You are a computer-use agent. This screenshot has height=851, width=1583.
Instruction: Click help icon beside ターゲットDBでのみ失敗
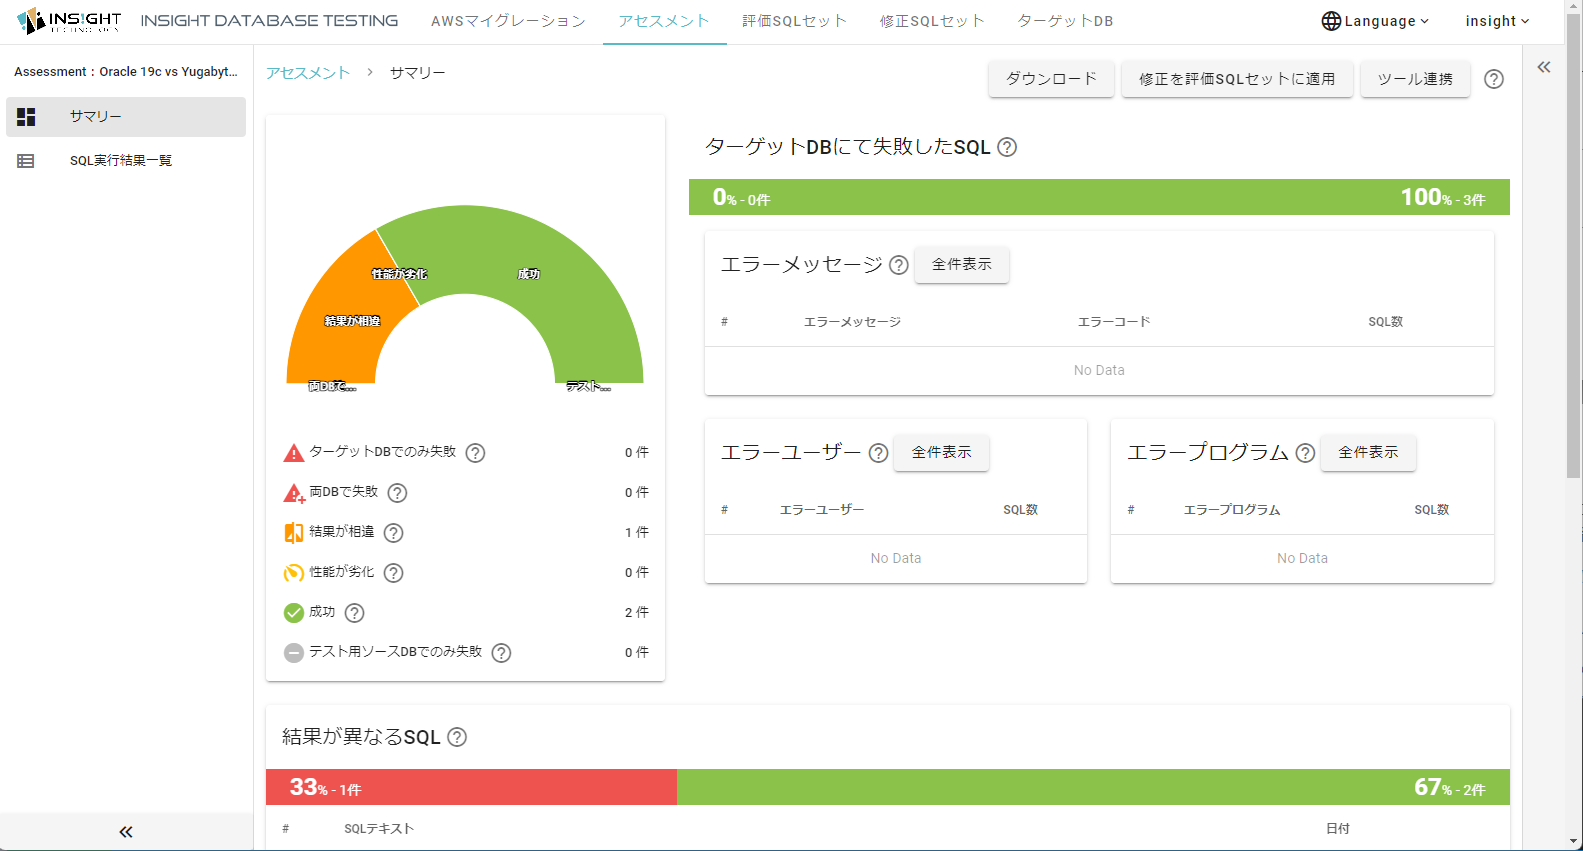click(x=476, y=453)
